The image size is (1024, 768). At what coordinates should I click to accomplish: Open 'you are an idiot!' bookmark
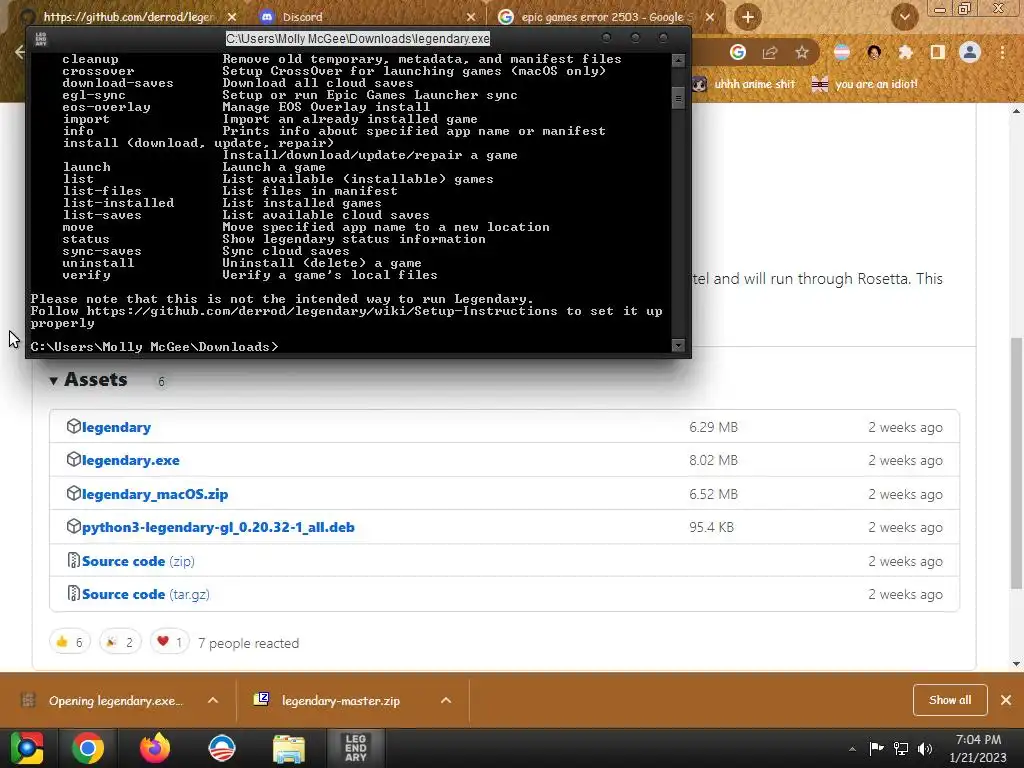coord(865,84)
